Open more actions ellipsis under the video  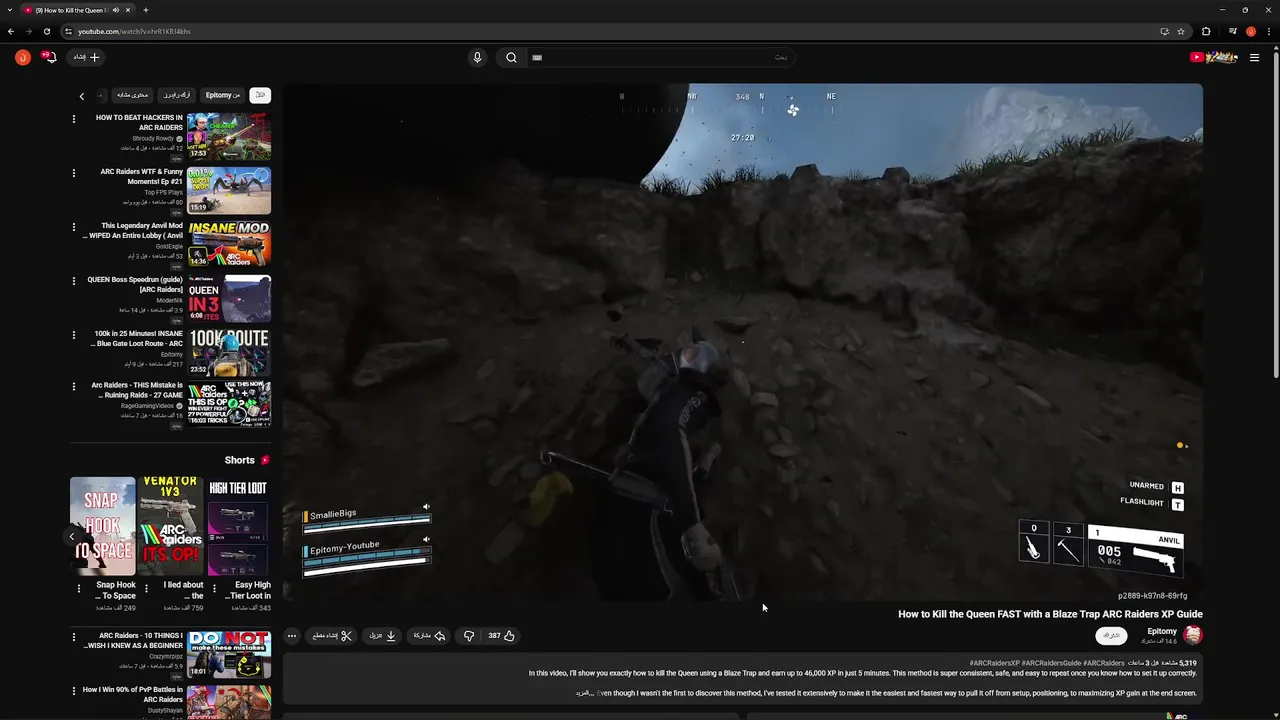pyautogui.click(x=291, y=635)
